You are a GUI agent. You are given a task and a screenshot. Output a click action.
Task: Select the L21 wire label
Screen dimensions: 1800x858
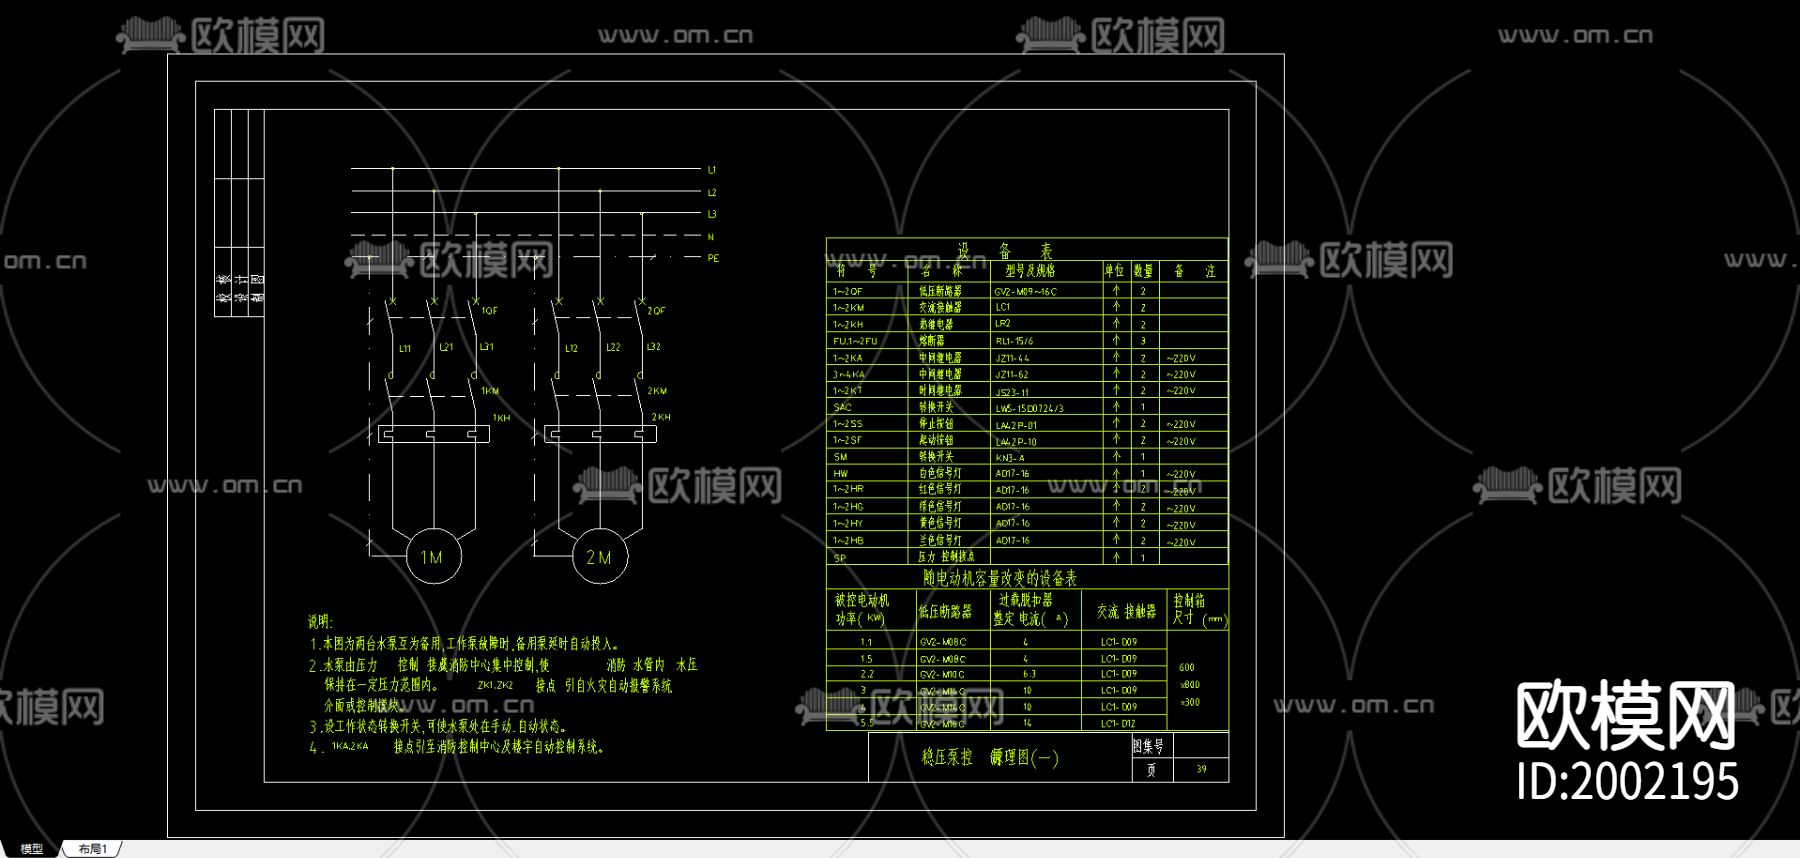coord(446,347)
